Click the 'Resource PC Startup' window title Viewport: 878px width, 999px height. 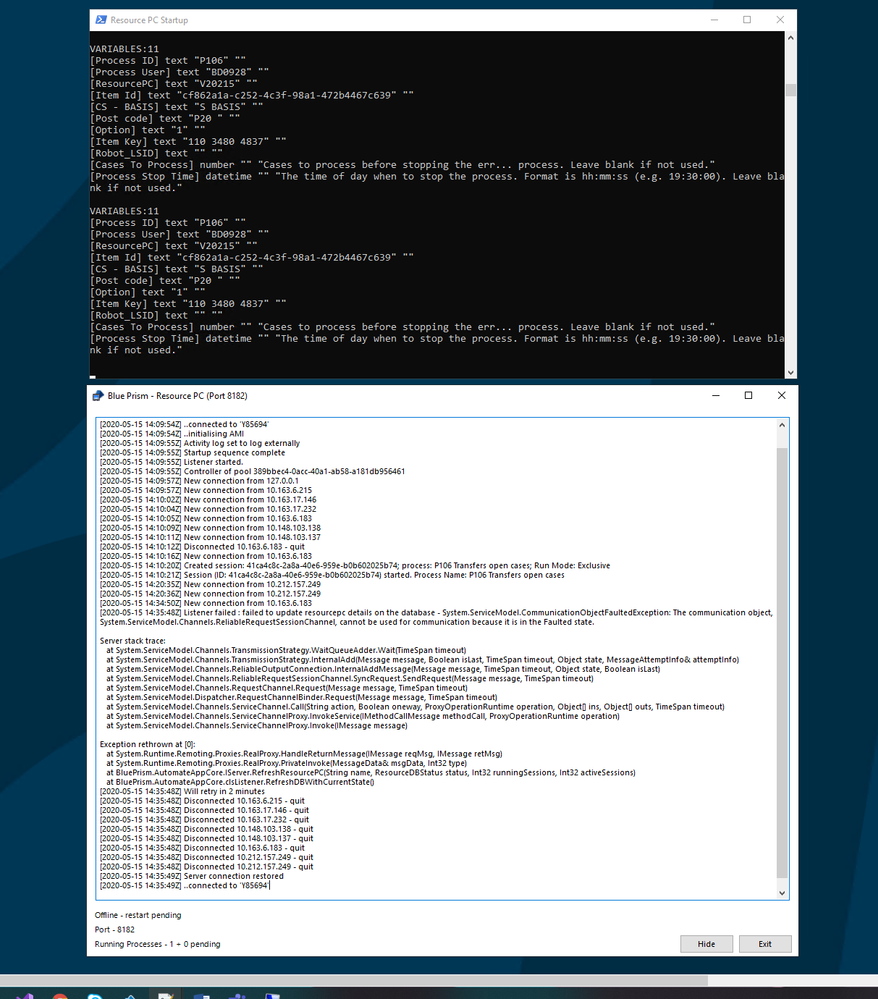point(149,20)
